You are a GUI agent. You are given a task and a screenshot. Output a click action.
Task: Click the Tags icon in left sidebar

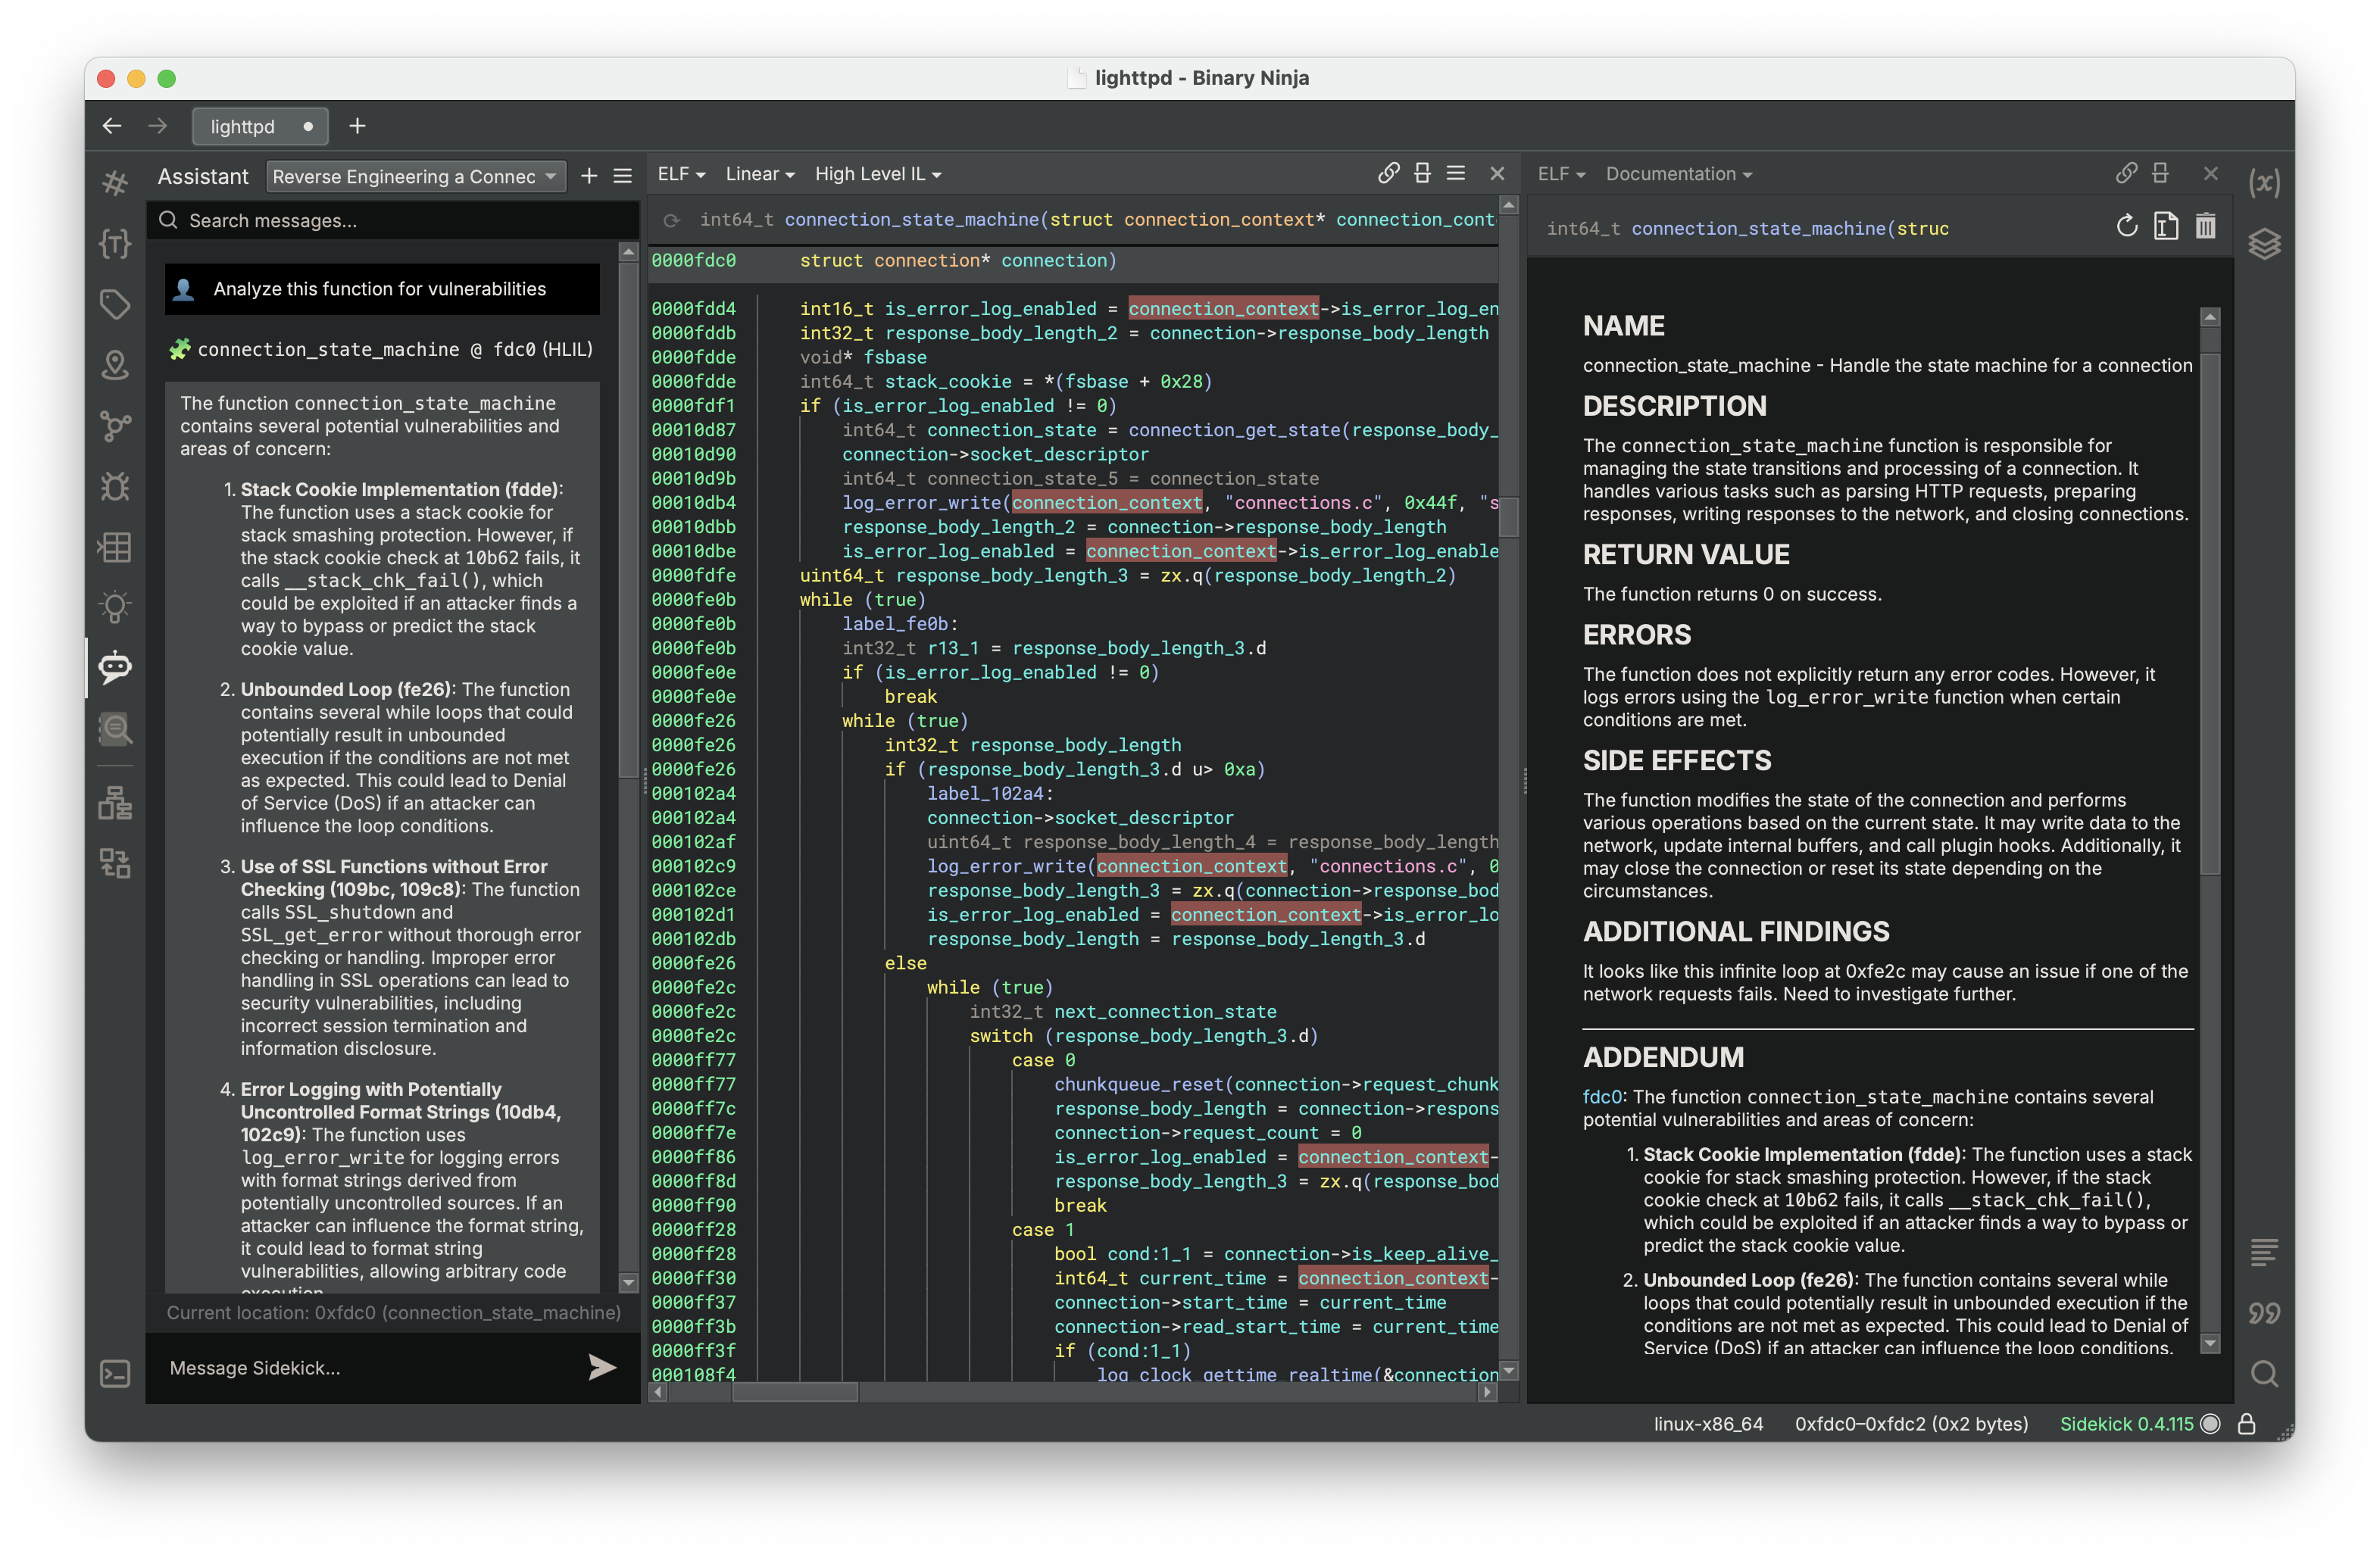pos(116,304)
